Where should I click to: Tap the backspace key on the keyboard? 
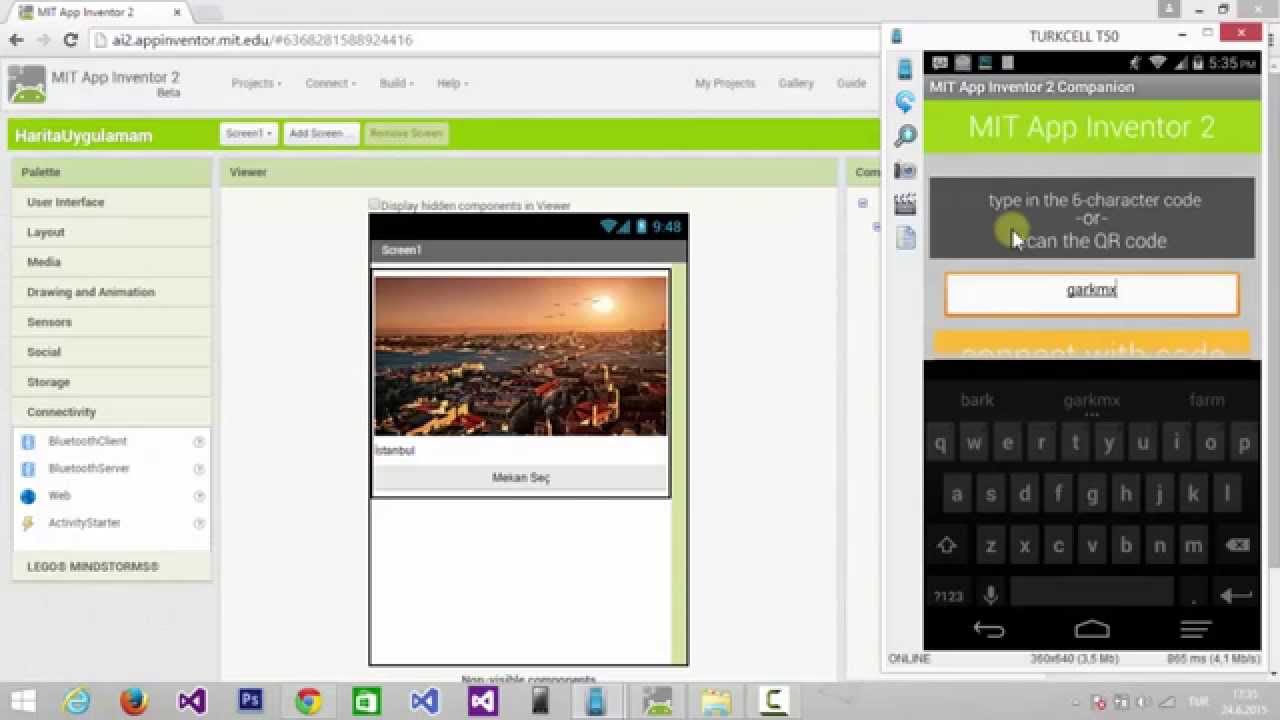click(1237, 546)
